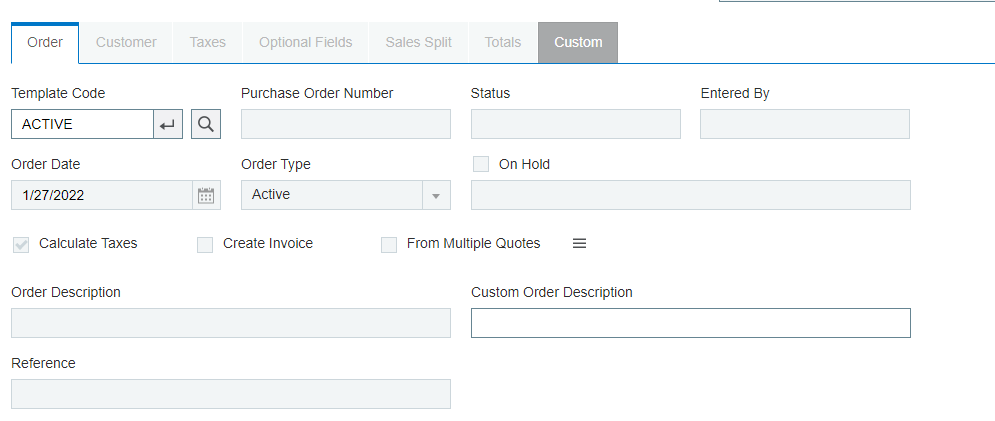This screenshot has width=995, height=421.
Task: Toggle the On Hold checkbox
Action: [481, 164]
